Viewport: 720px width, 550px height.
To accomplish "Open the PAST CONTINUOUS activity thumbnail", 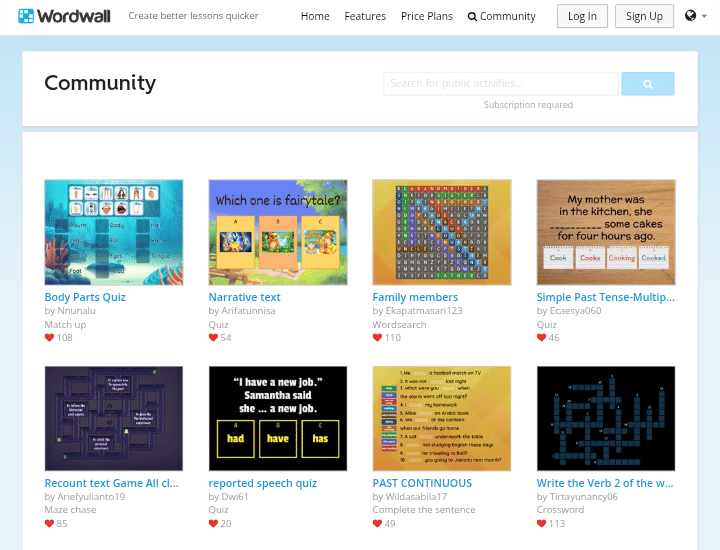I will 442,418.
